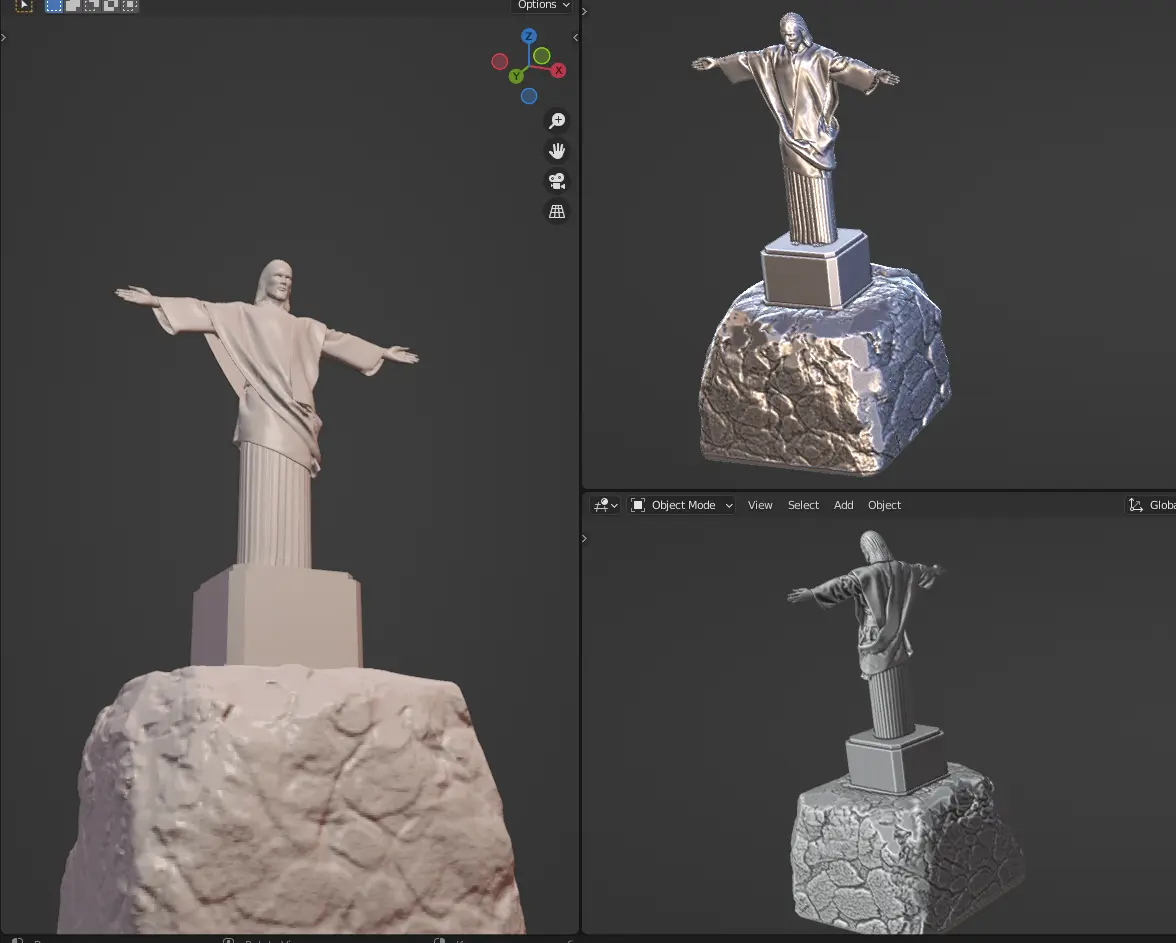Open the Object menu
This screenshot has height=943, width=1176.
(x=884, y=505)
